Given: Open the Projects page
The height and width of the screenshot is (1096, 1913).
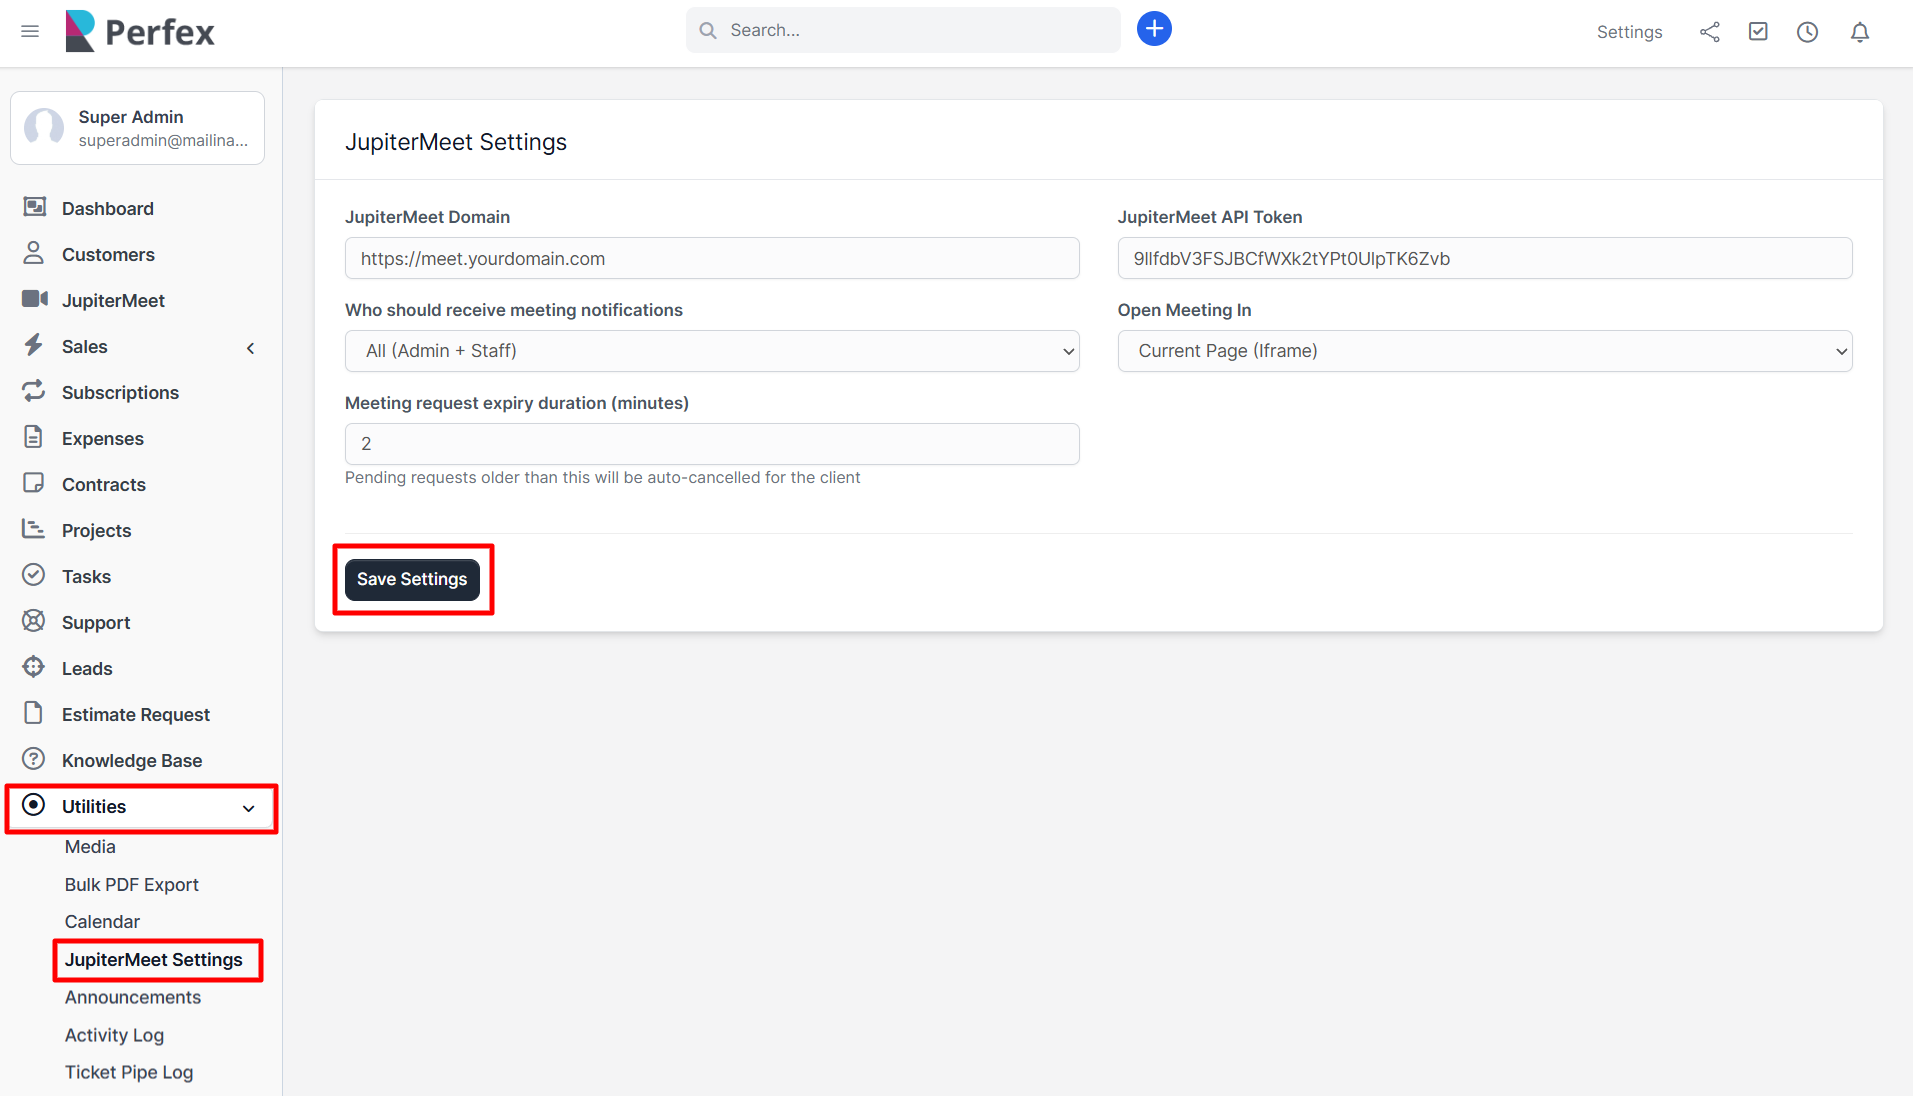Looking at the screenshot, I should [x=96, y=531].
